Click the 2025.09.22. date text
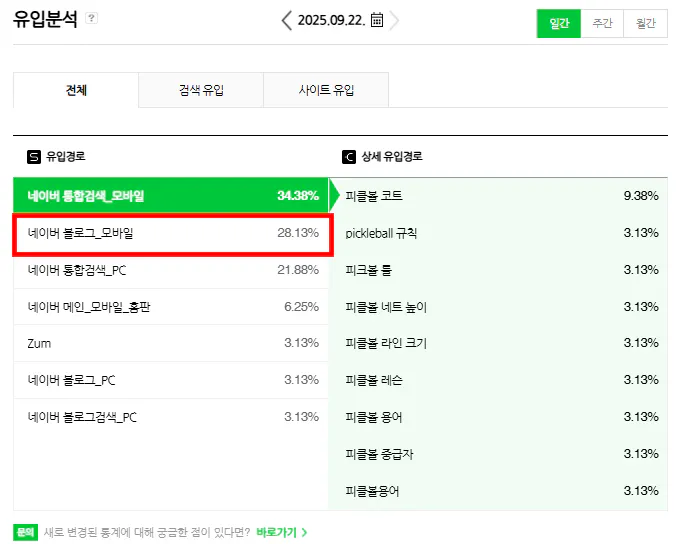 pos(331,21)
